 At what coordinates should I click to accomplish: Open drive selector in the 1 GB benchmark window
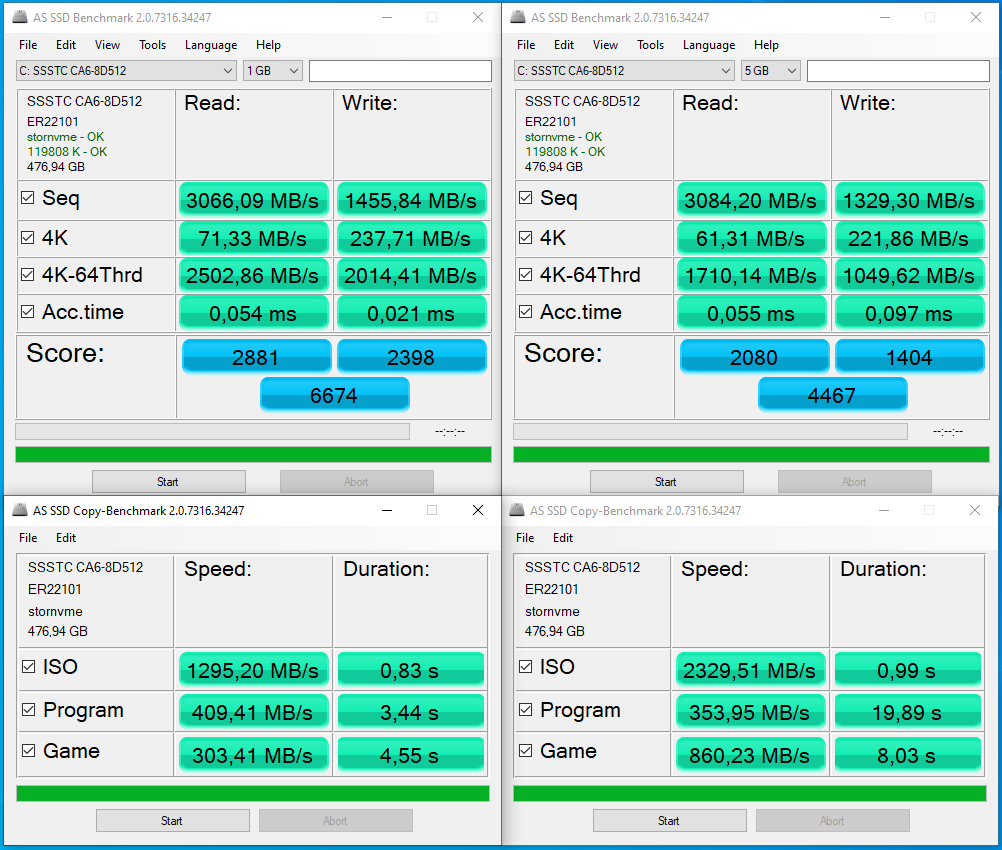click(x=126, y=70)
